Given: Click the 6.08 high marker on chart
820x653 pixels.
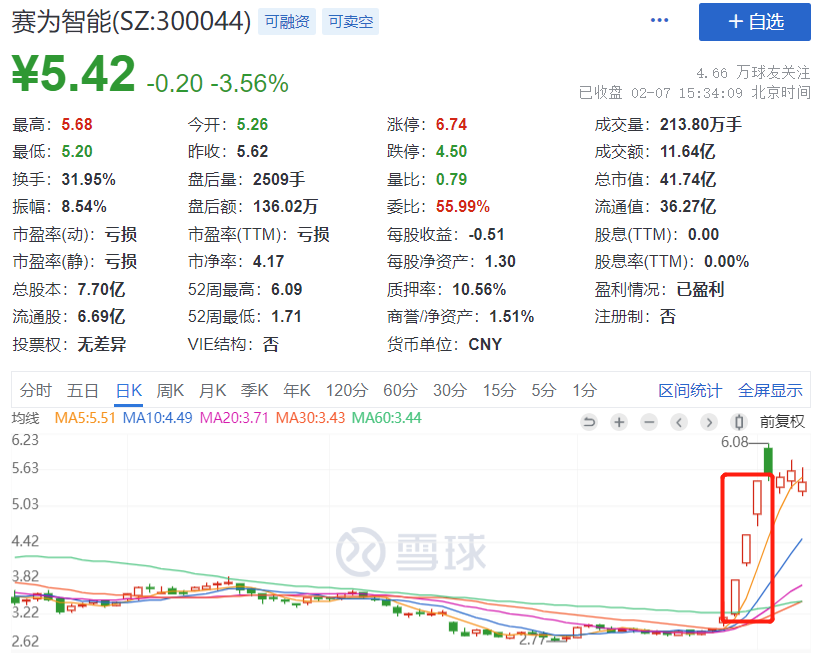Looking at the screenshot, I should [735, 442].
